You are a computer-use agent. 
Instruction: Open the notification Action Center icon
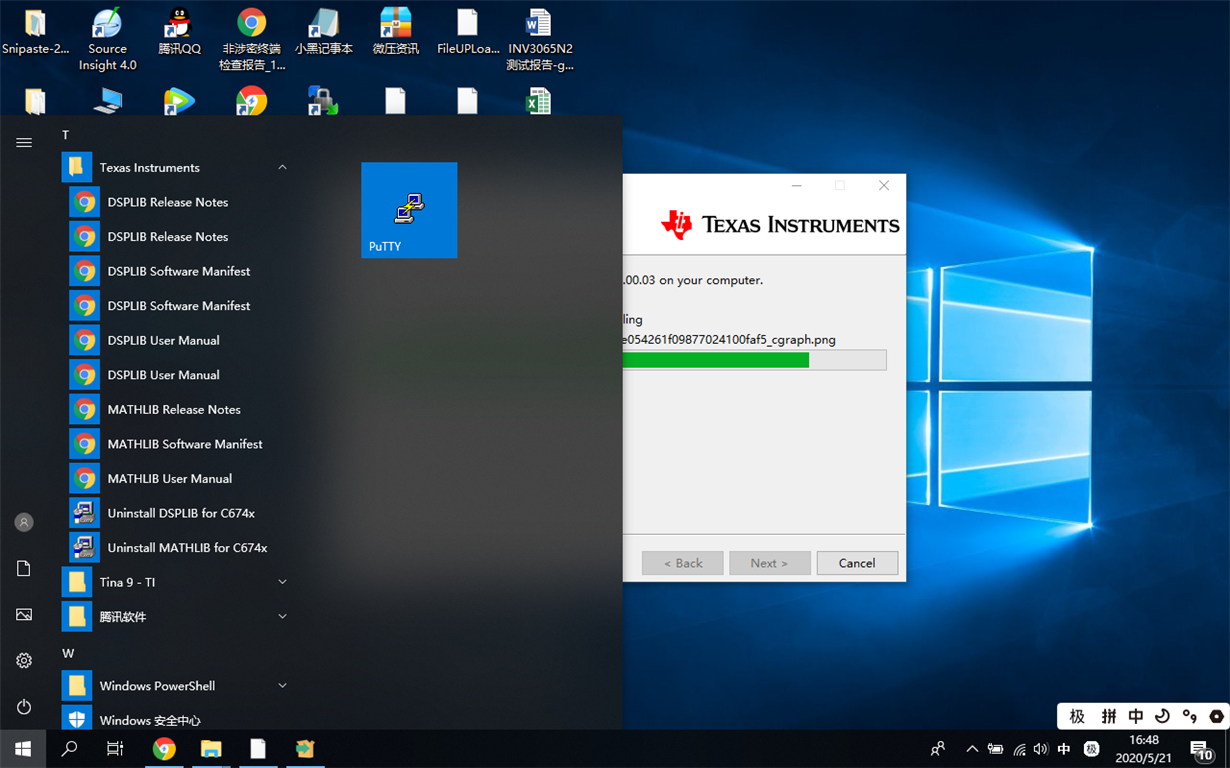coord(1201,749)
